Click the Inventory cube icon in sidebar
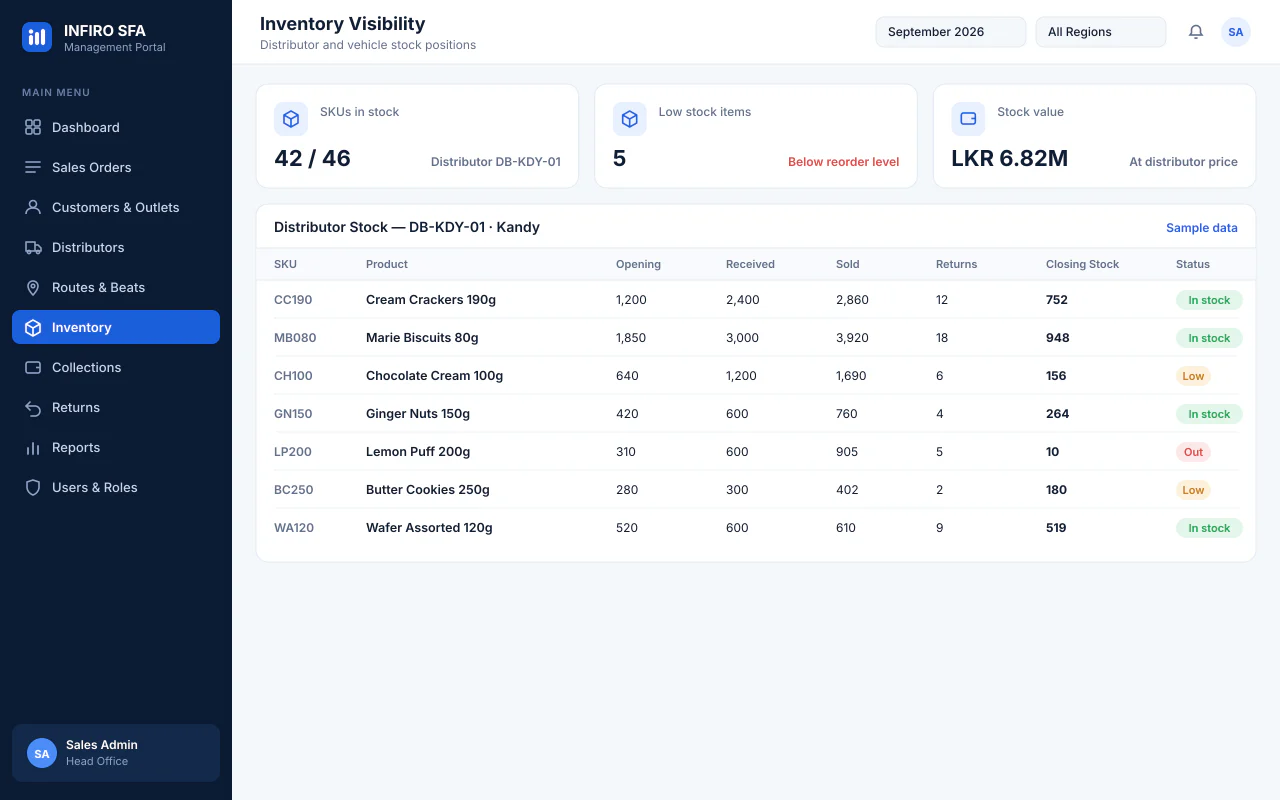This screenshot has width=1280, height=800. (x=33, y=327)
